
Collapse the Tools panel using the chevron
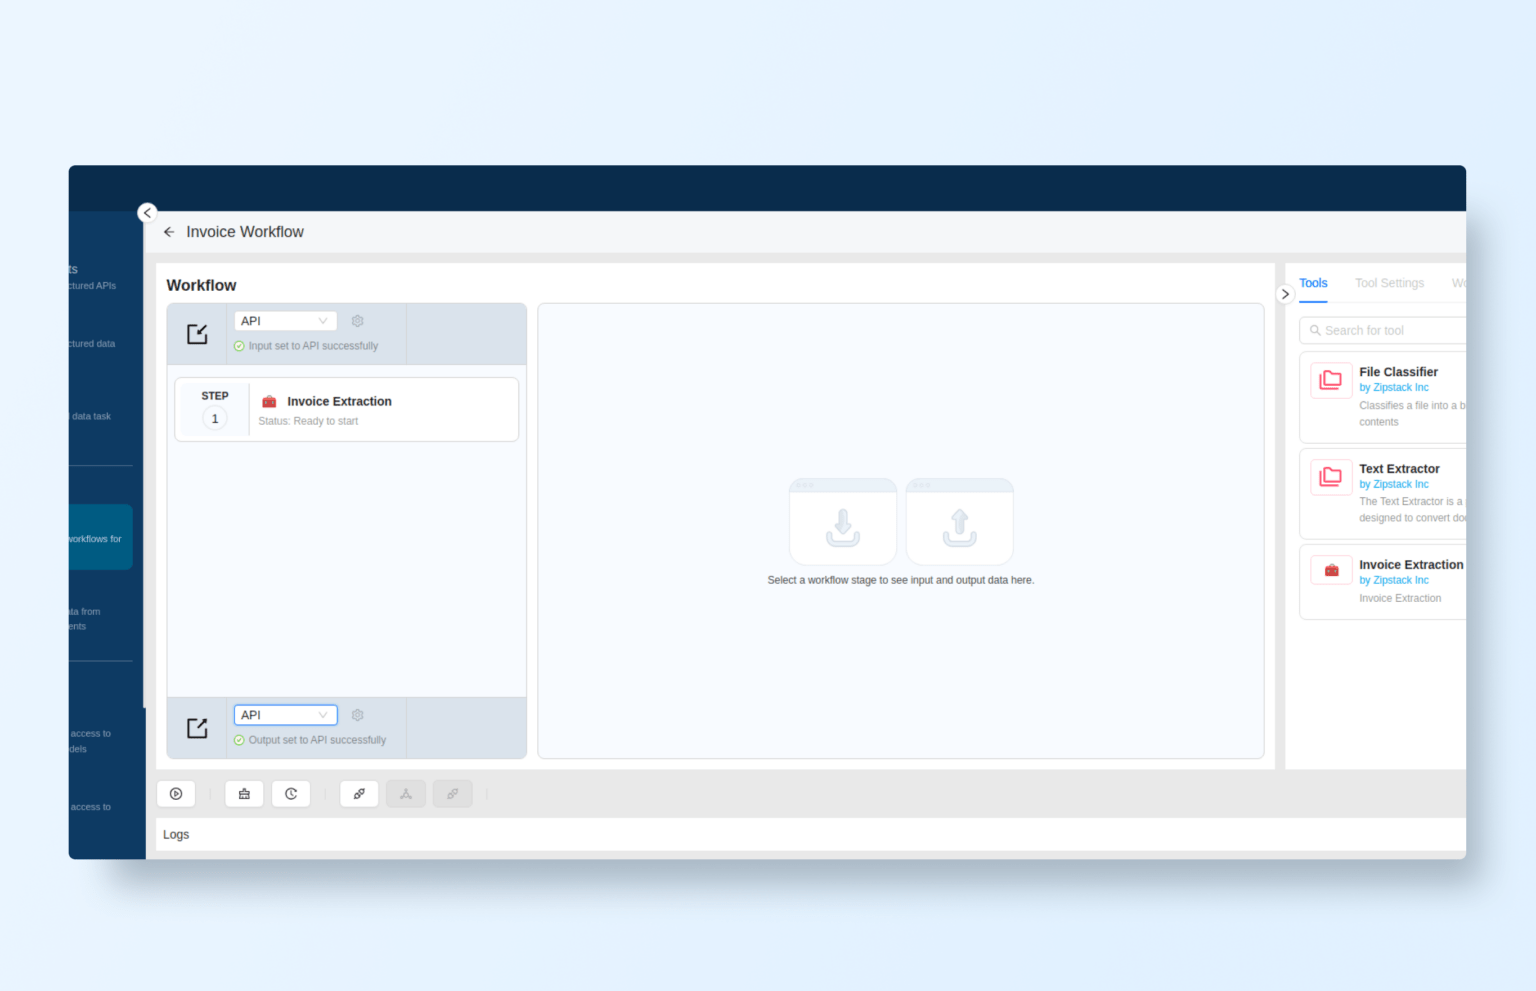coord(1285,293)
